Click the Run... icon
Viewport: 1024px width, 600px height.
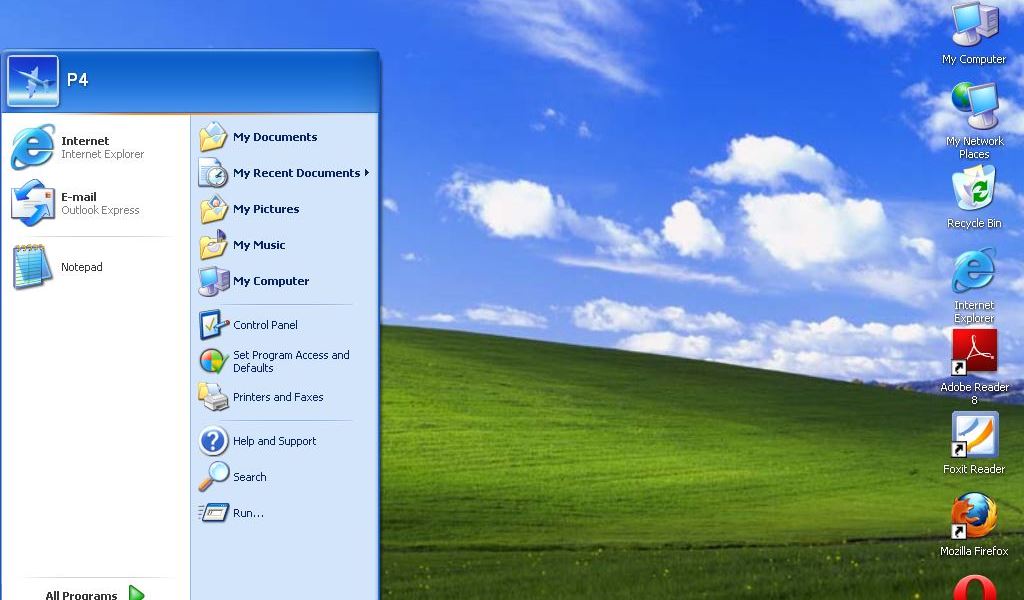pyautogui.click(x=214, y=513)
